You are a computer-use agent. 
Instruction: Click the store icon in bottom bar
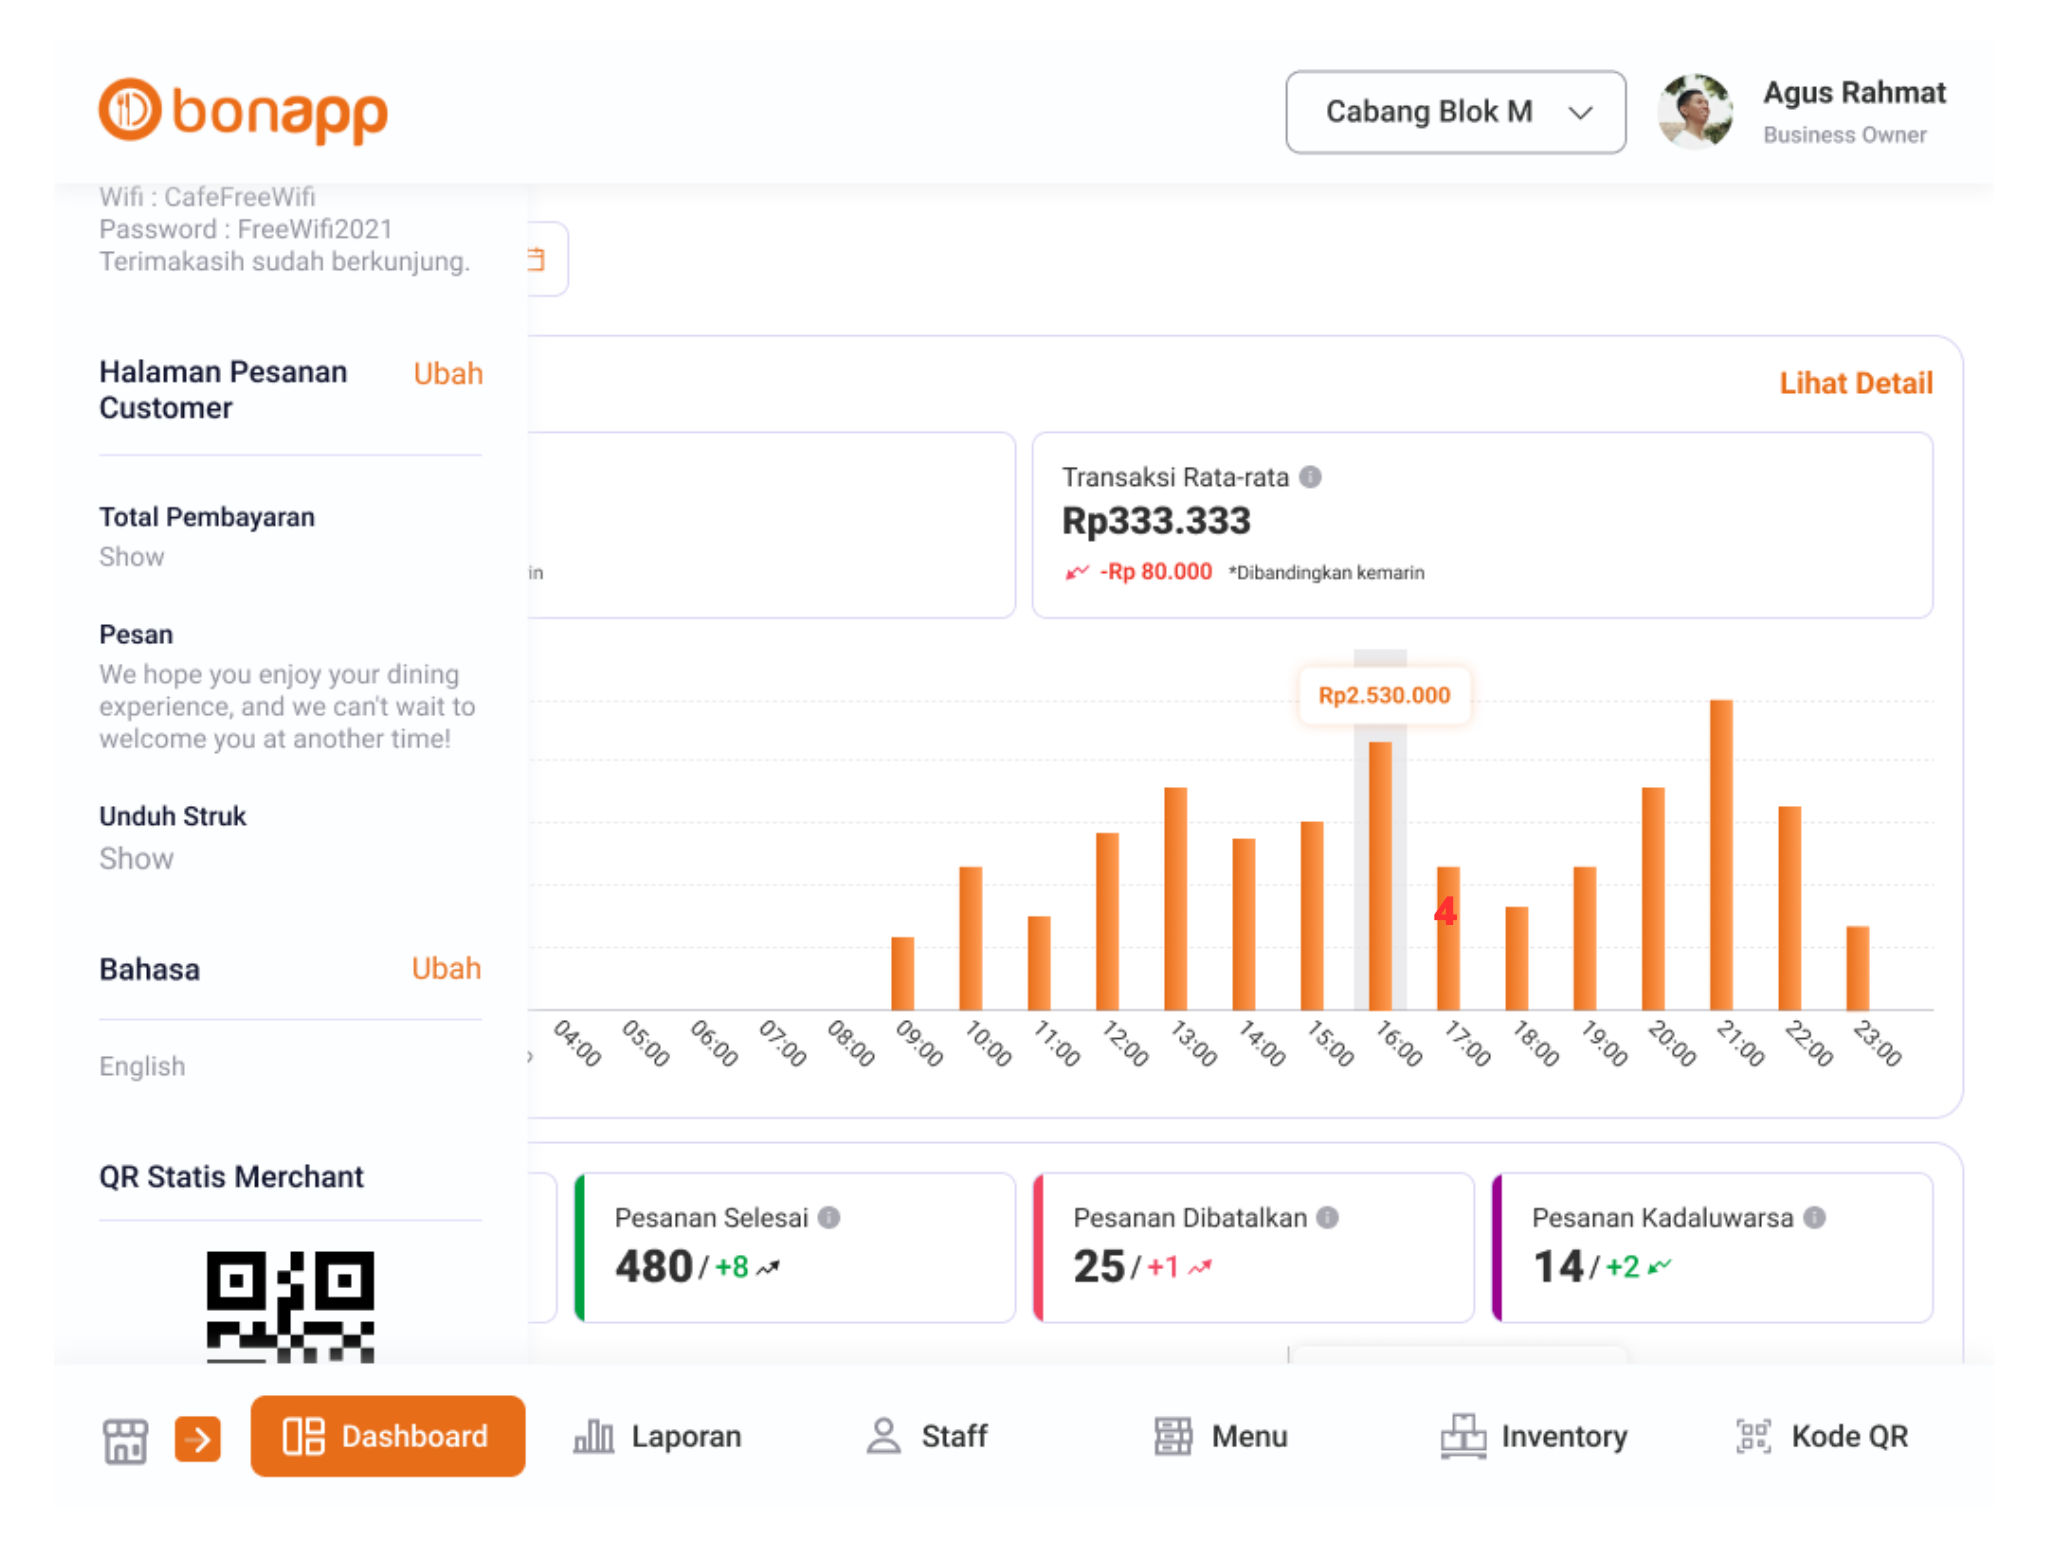tap(125, 1440)
